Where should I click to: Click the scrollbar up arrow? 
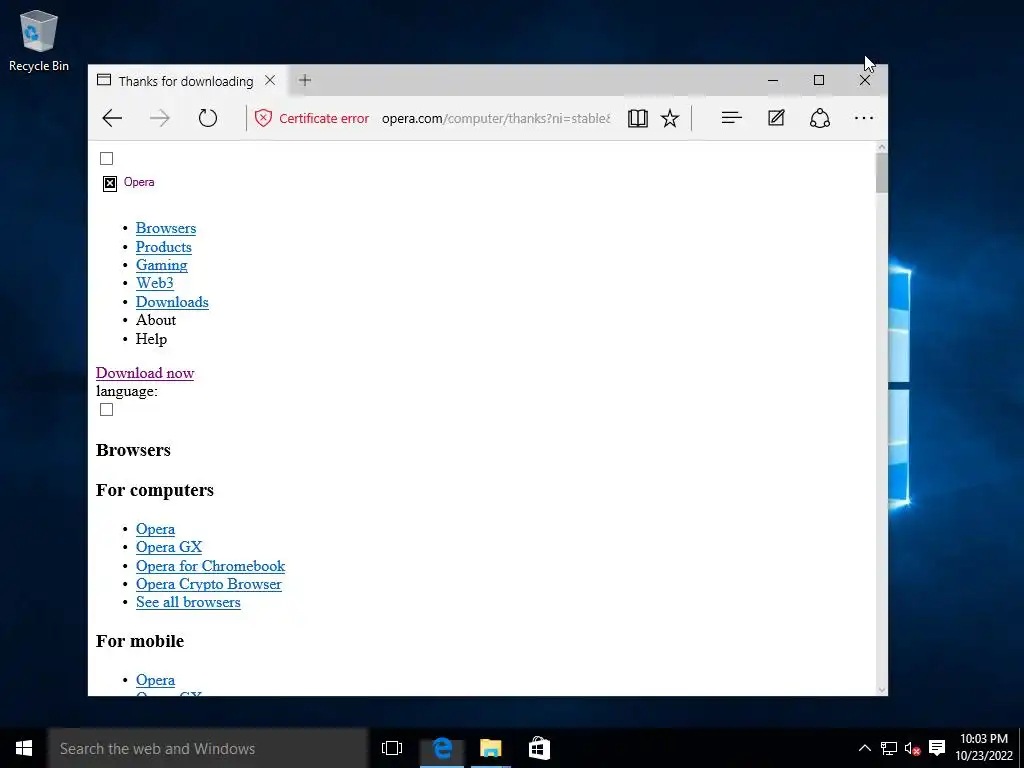click(x=882, y=147)
